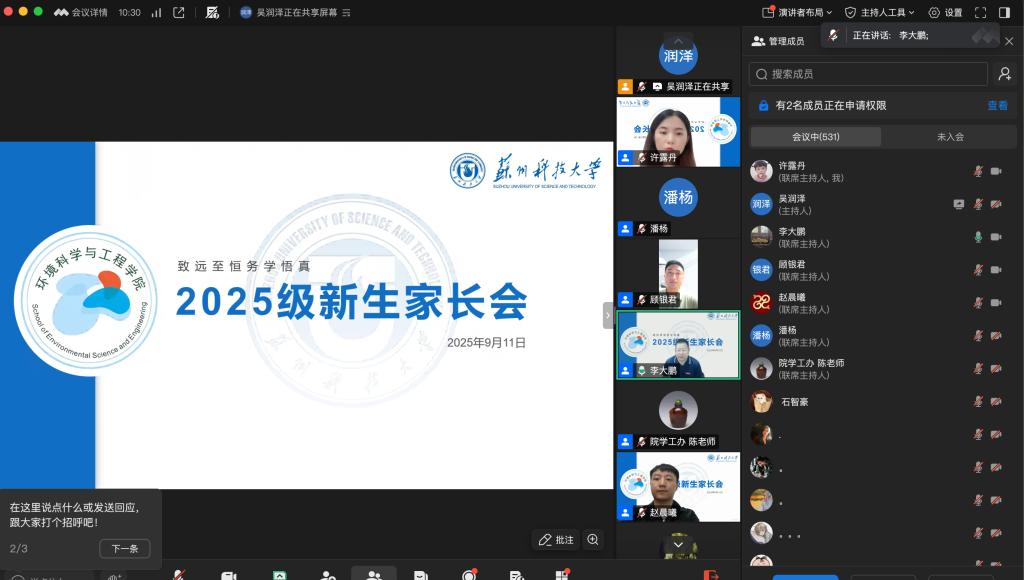Click the fullscreen icon in top bar
The height and width of the screenshot is (580, 1024).
click(x=979, y=12)
